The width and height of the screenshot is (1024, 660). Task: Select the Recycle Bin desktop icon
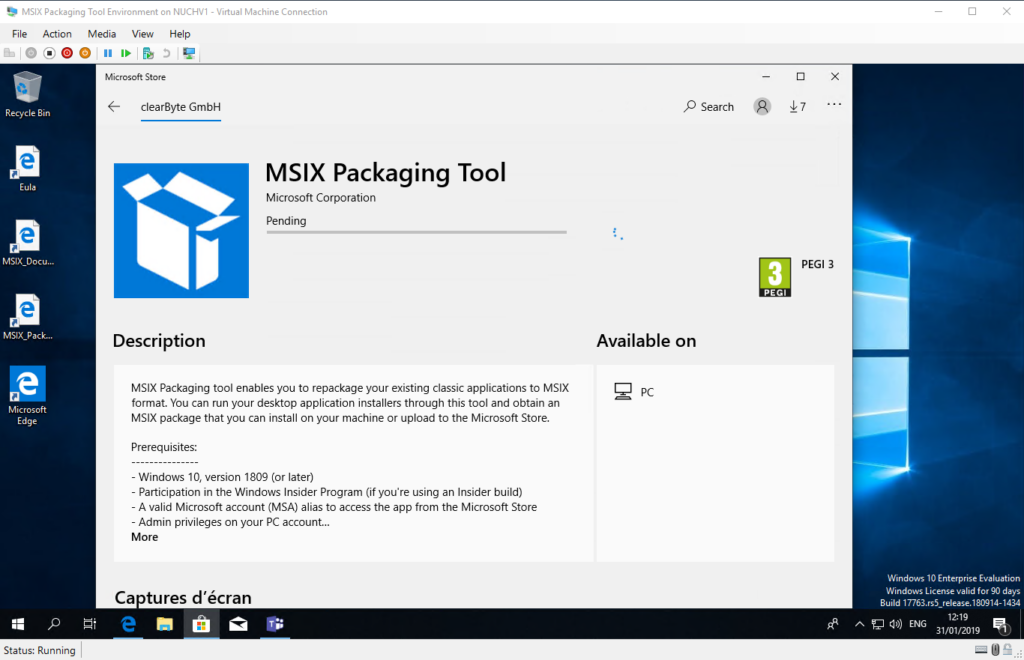[27, 95]
